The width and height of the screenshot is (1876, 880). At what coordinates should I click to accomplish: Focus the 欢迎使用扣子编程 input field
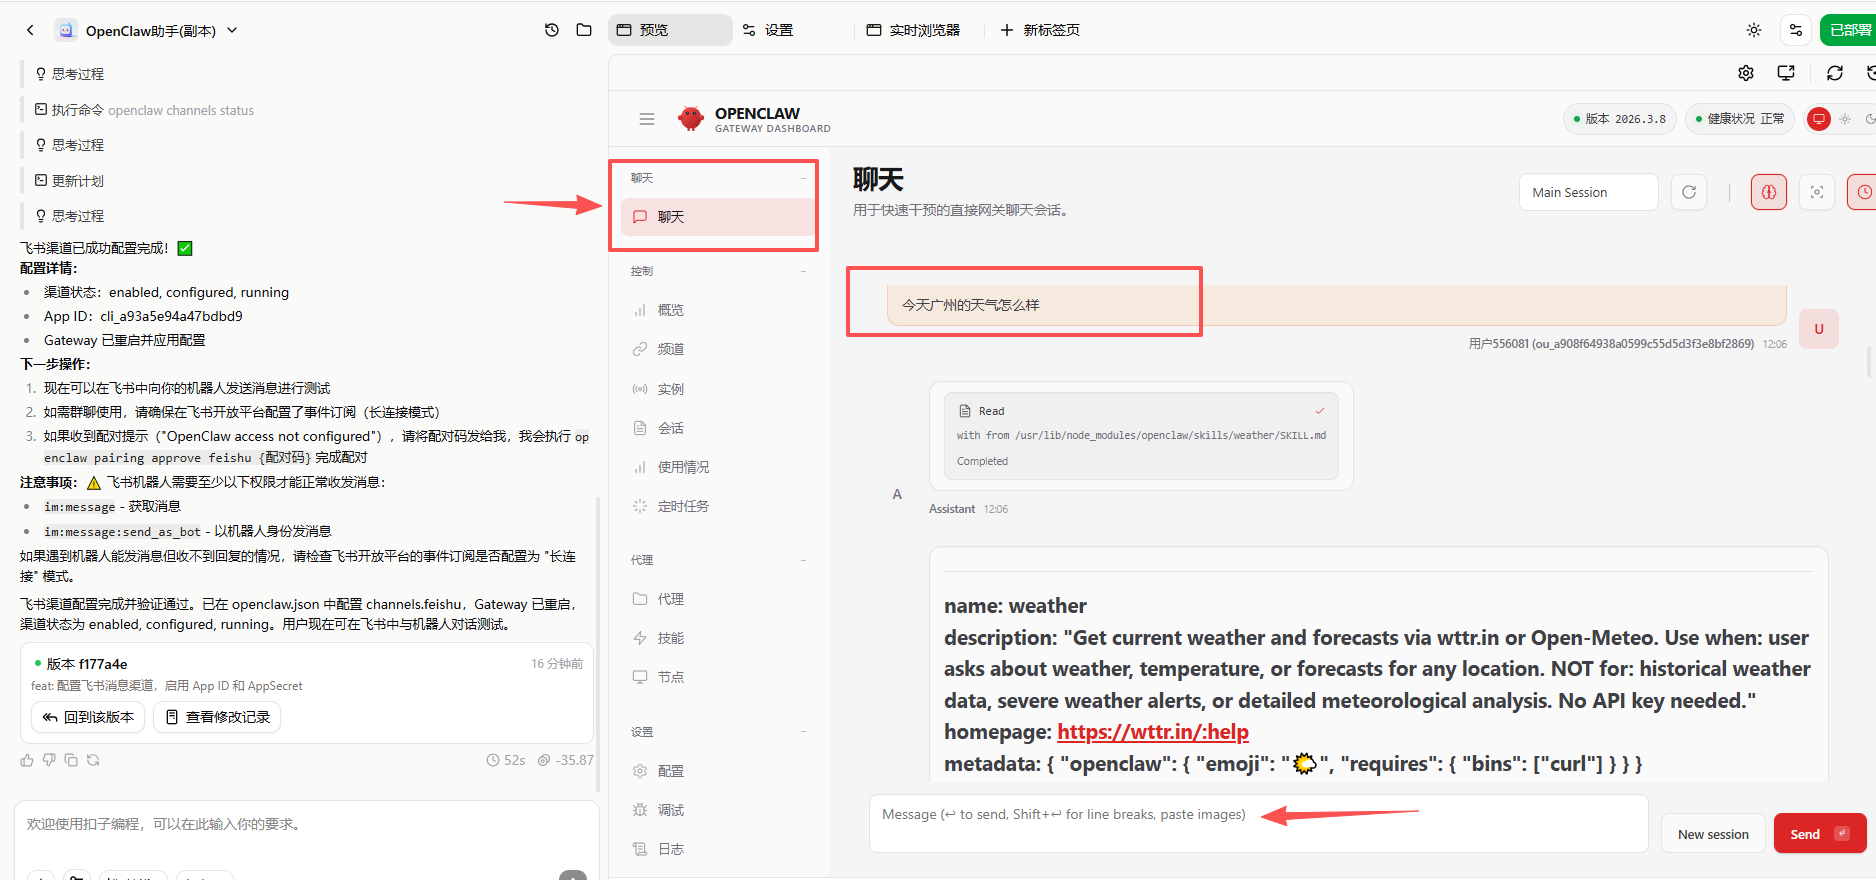pos(306,824)
